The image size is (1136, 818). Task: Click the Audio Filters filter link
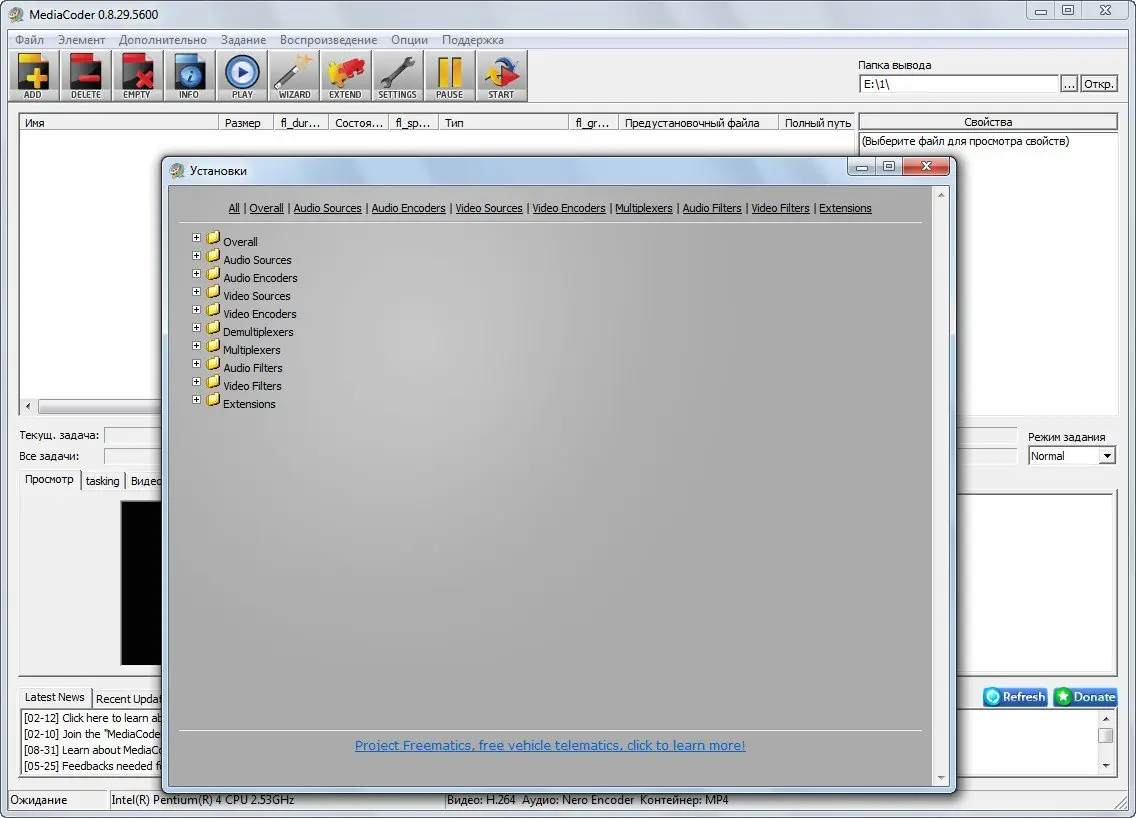click(x=712, y=208)
